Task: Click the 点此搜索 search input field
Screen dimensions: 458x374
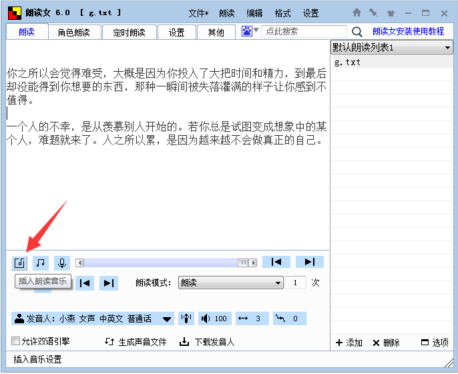Action: tap(304, 32)
